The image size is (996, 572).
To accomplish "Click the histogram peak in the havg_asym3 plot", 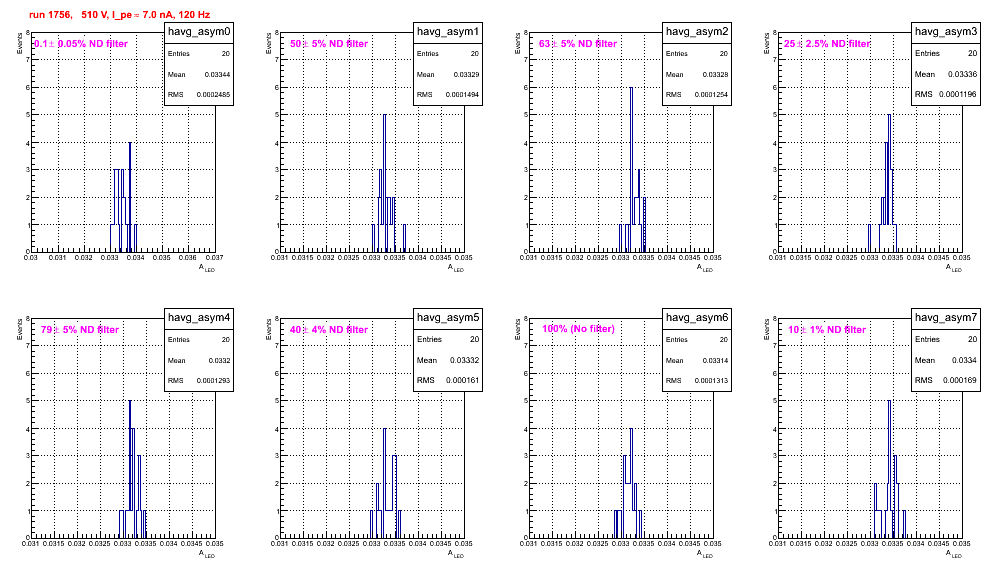I will click(889, 115).
